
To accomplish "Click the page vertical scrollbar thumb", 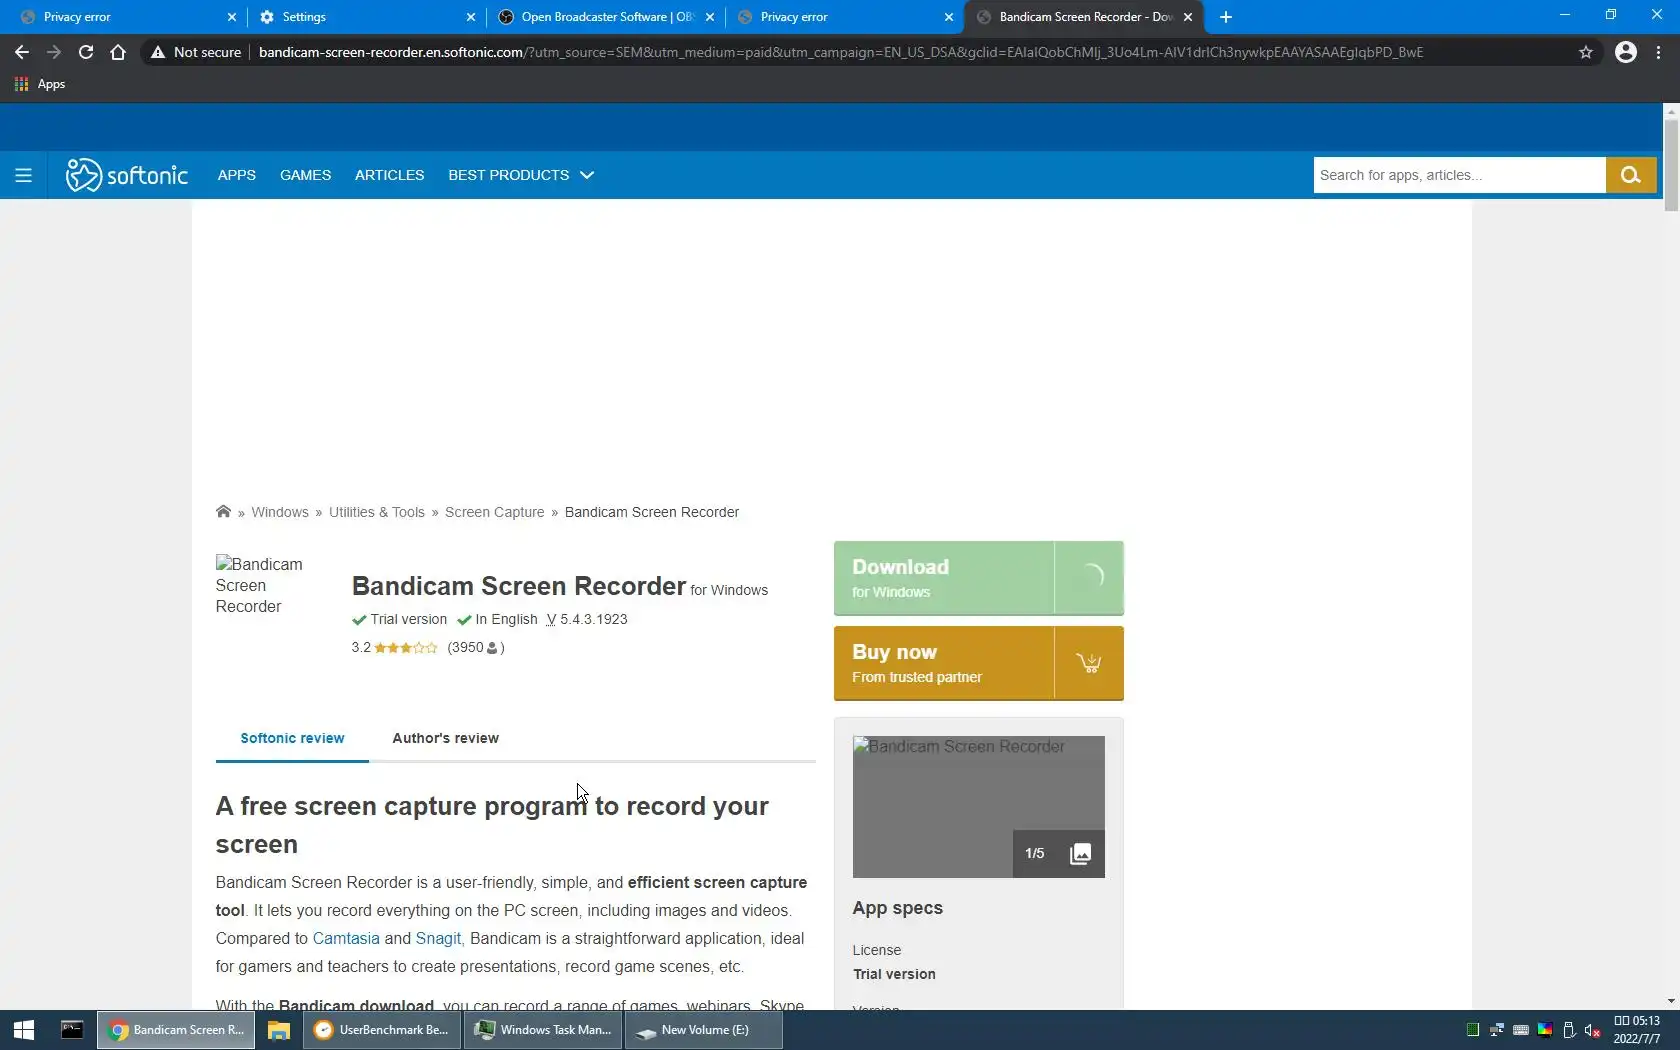I will point(1671,164).
